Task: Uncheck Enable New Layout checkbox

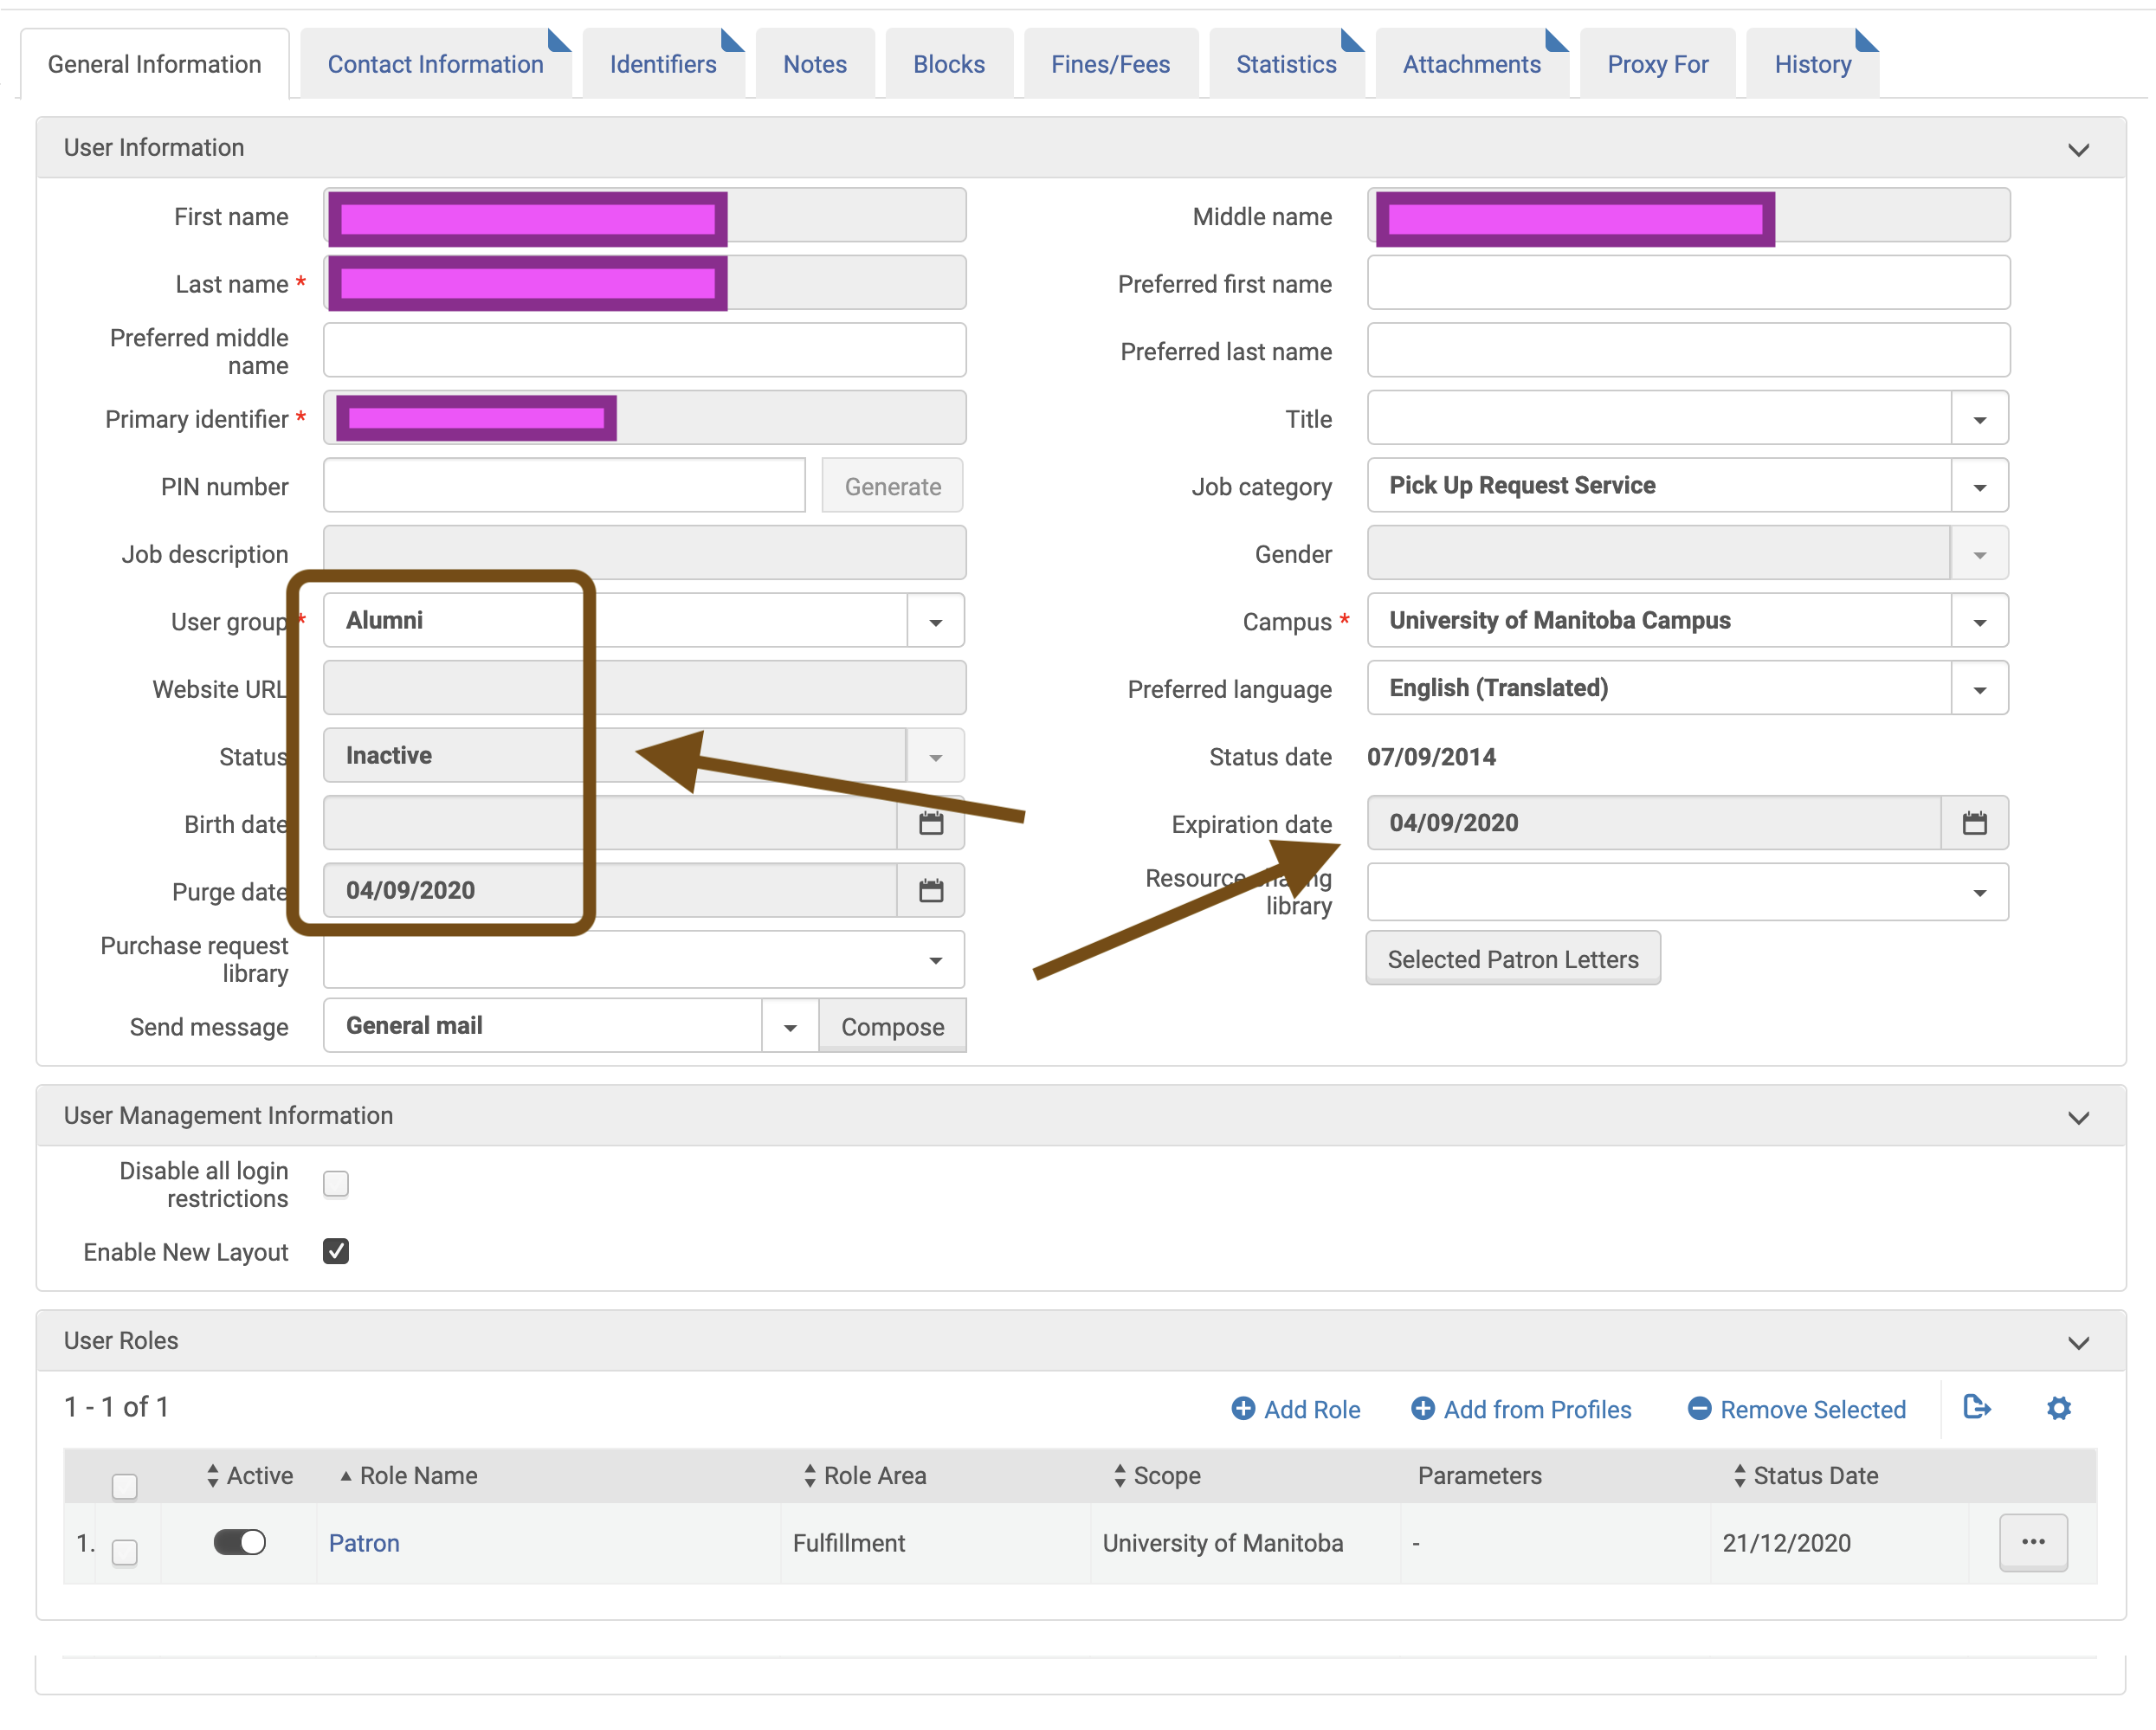Action: 336,1251
